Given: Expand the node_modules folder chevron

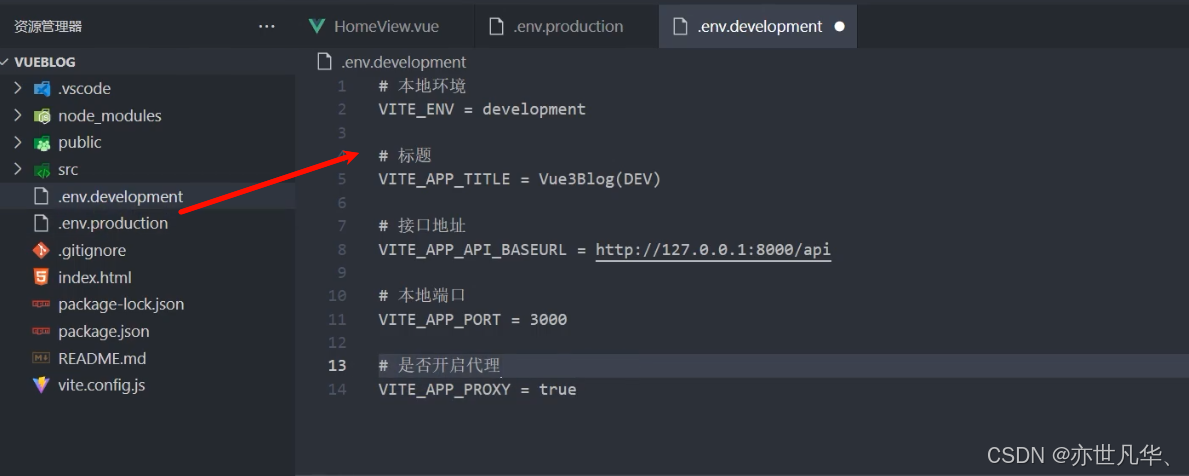Looking at the screenshot, I should (18, 116).
